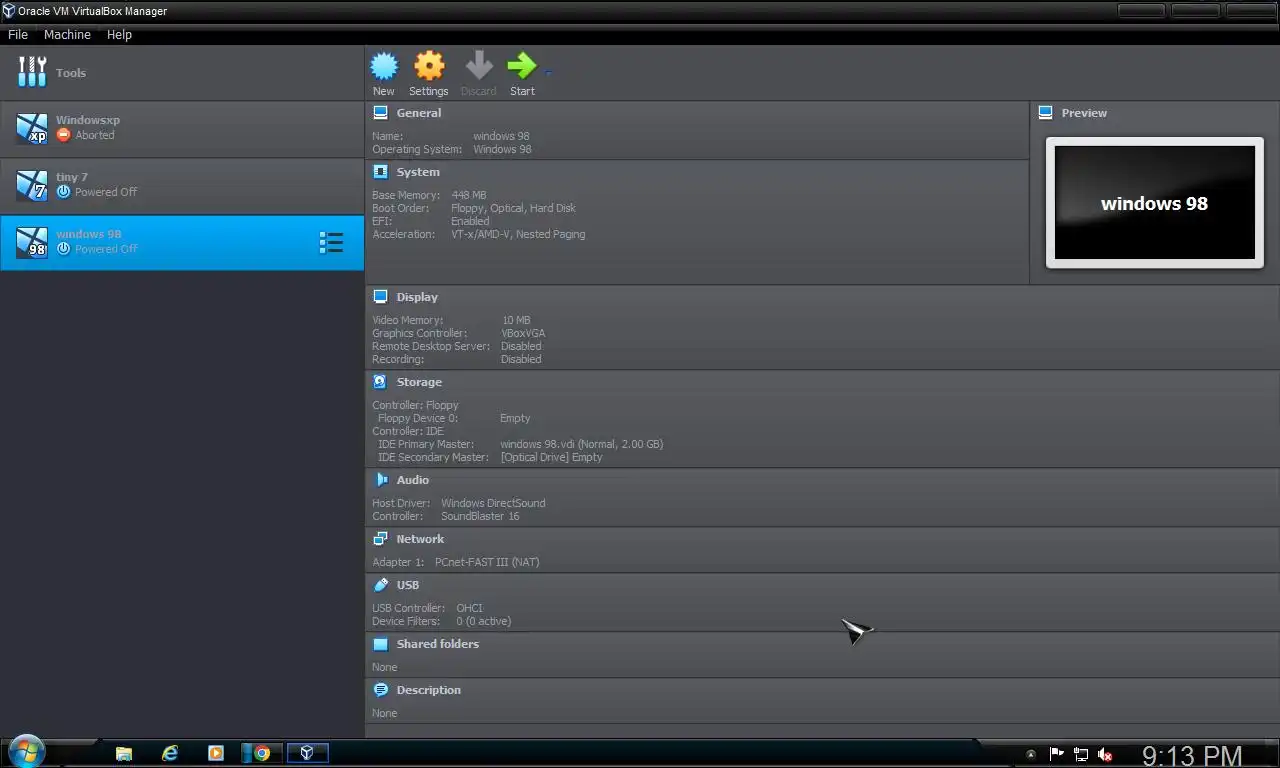Open the Tools entry in the sidebar

click(x=182, y=72)
